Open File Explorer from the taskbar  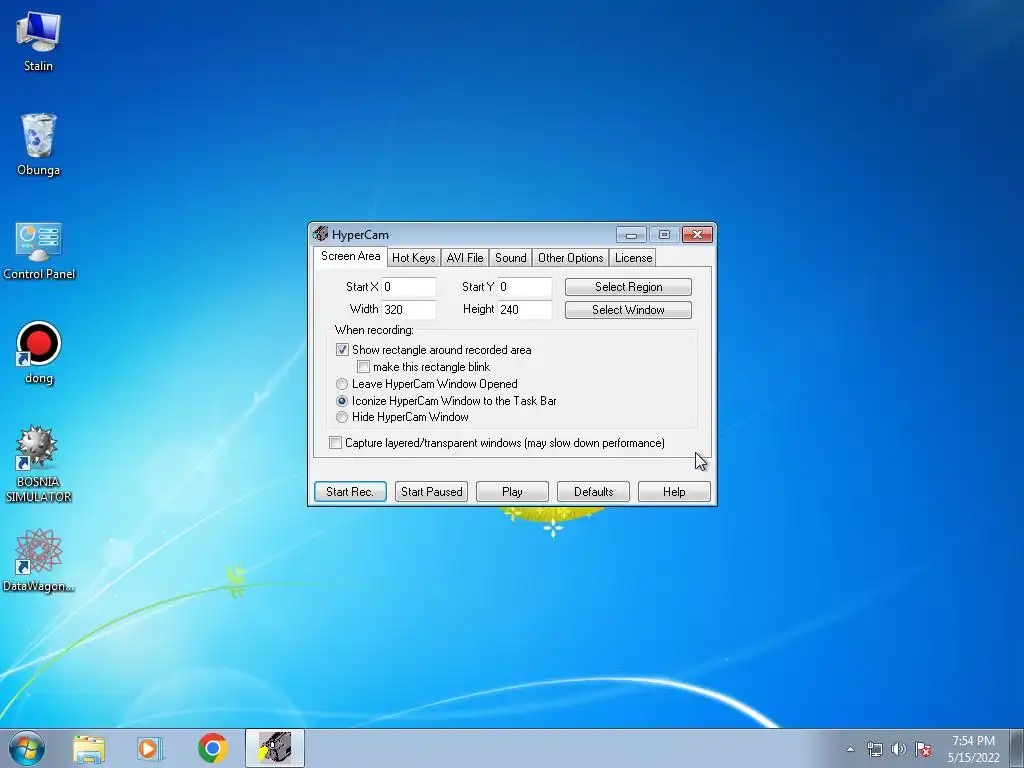coord(89,749)
